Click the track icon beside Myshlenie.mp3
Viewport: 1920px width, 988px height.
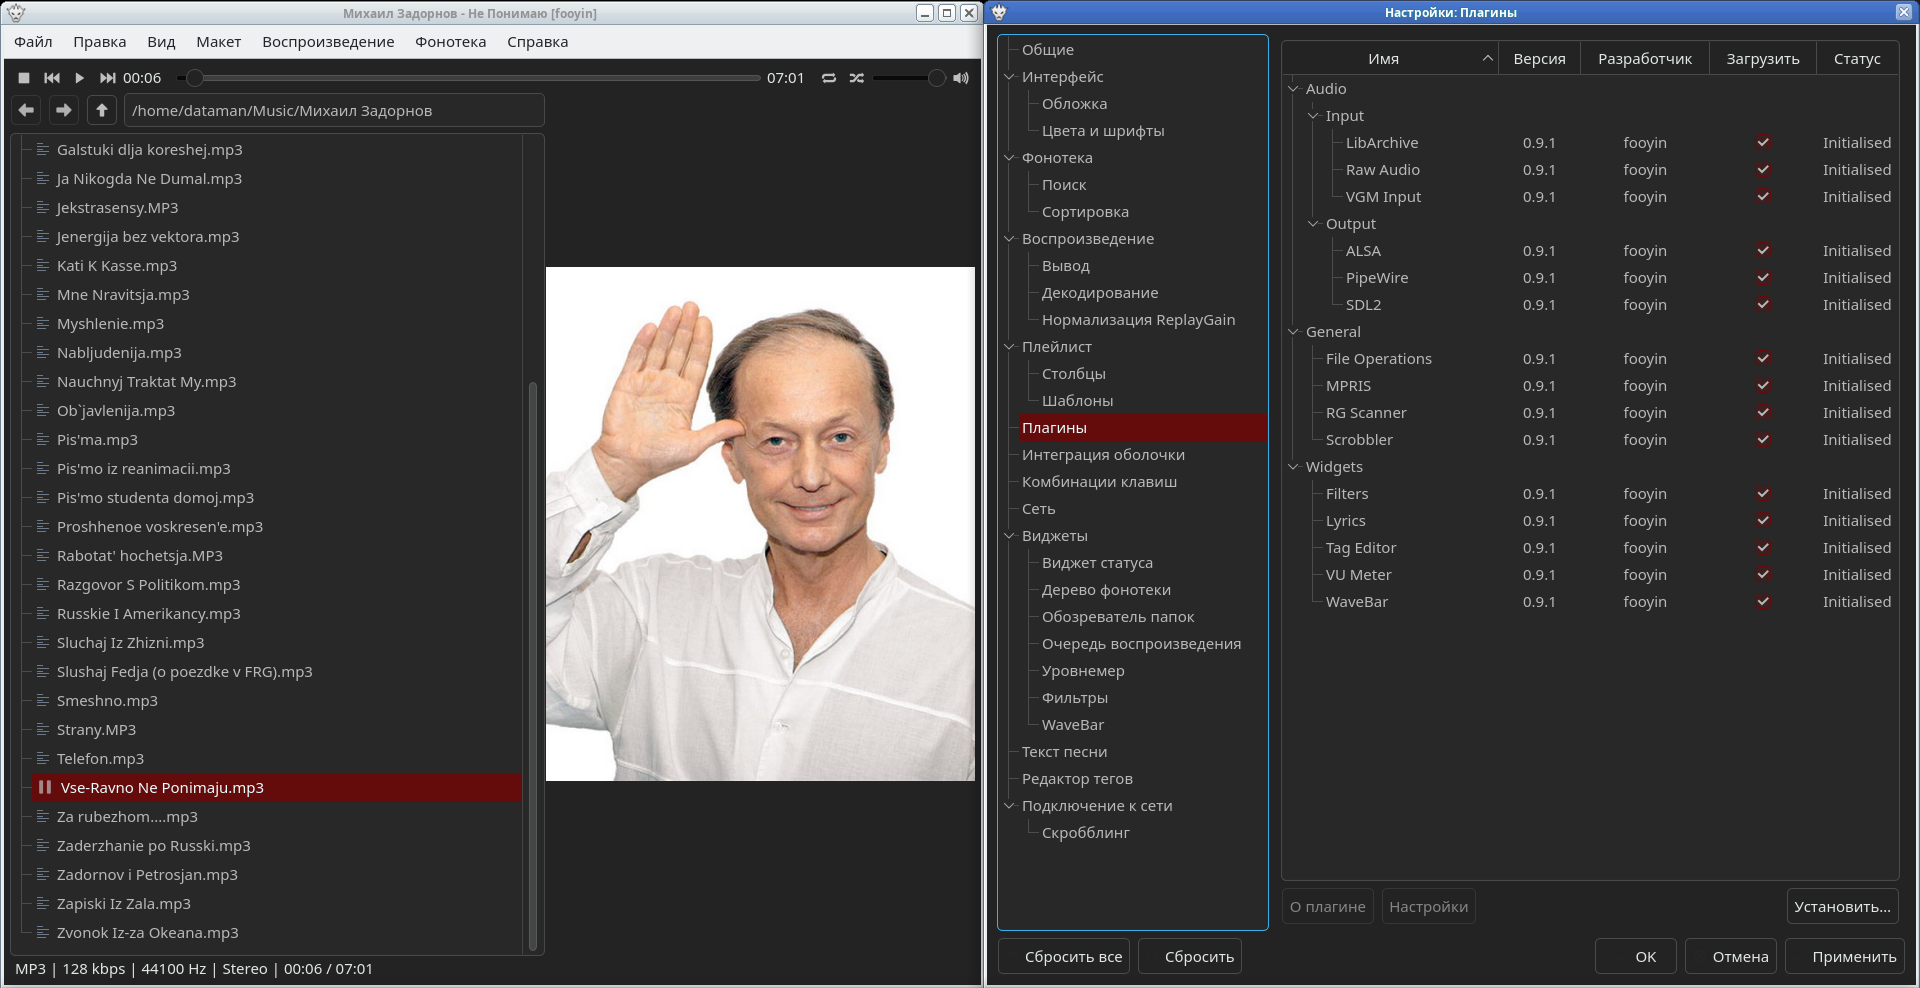tap(43, 324)
